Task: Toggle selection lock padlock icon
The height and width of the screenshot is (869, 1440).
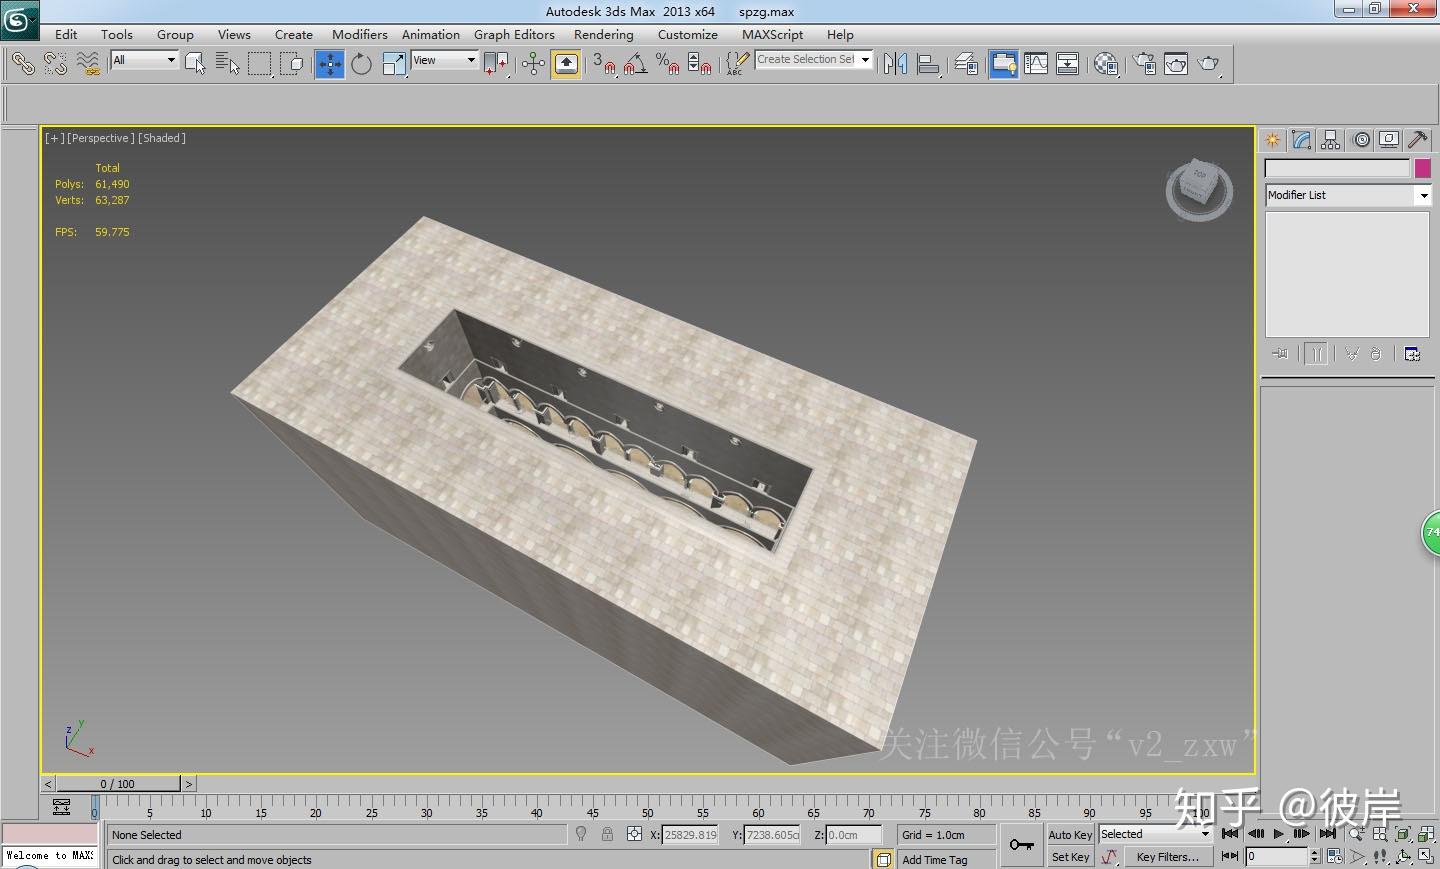Action: click(607, 834)
